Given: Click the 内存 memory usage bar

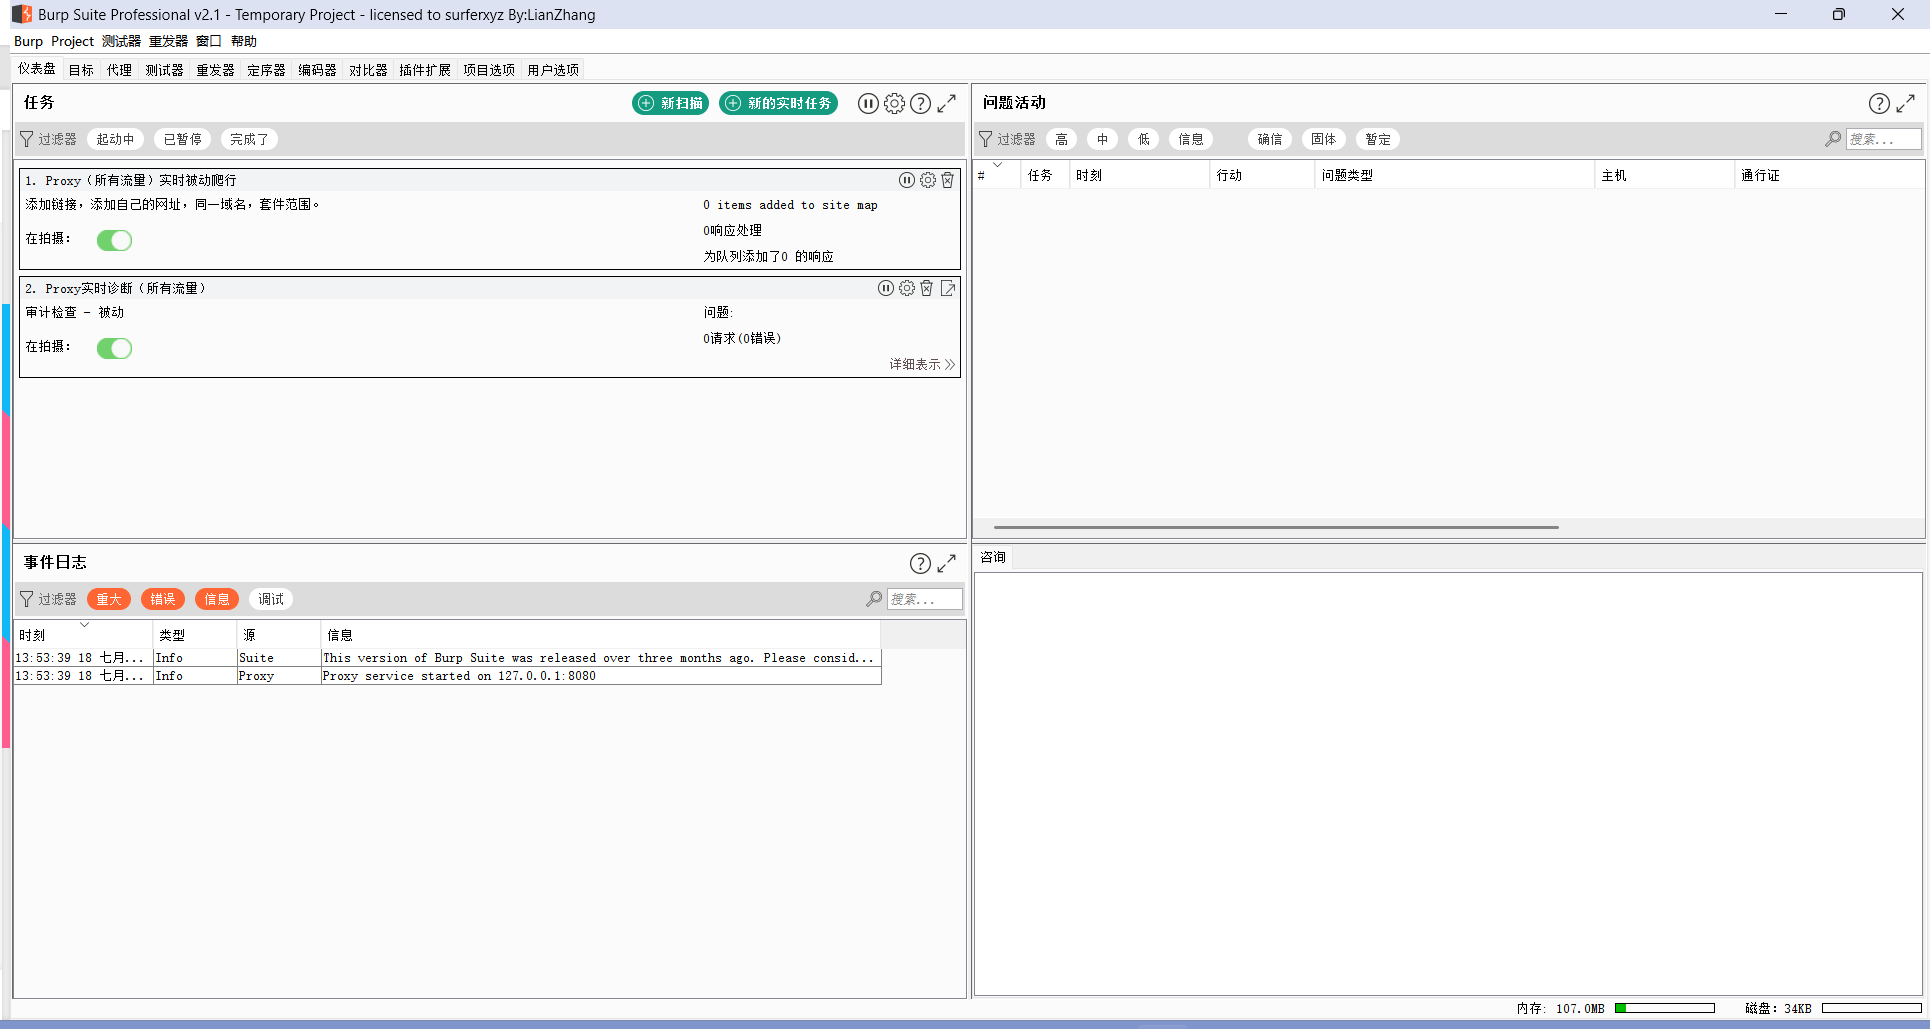Looking at the screenshot, I should pyautogui.click(x=1665, y=1008).
